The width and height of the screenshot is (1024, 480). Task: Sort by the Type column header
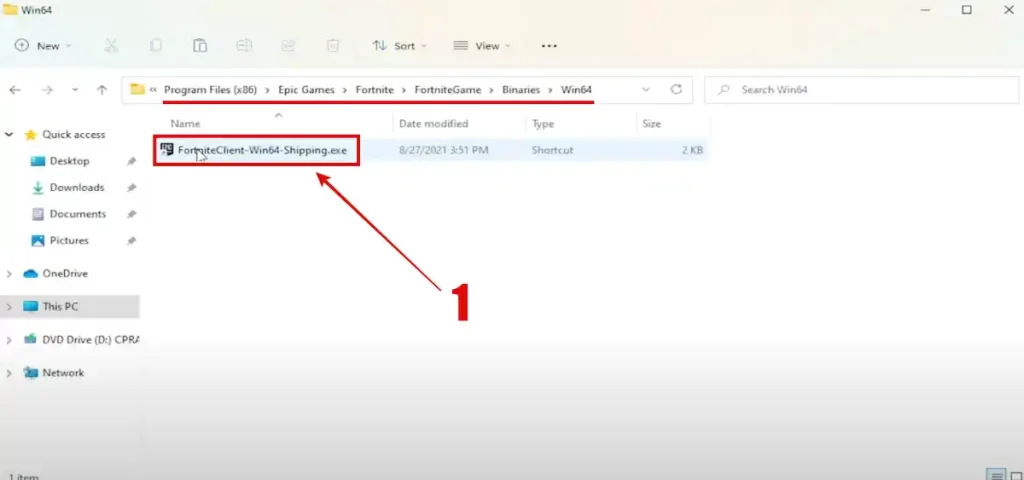(543, 123)
